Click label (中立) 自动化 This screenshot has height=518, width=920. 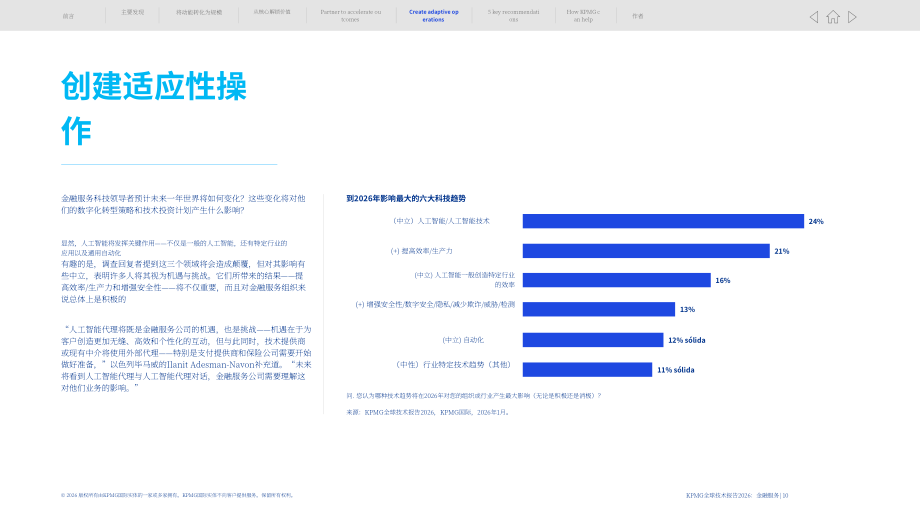[x=463, y=340]
